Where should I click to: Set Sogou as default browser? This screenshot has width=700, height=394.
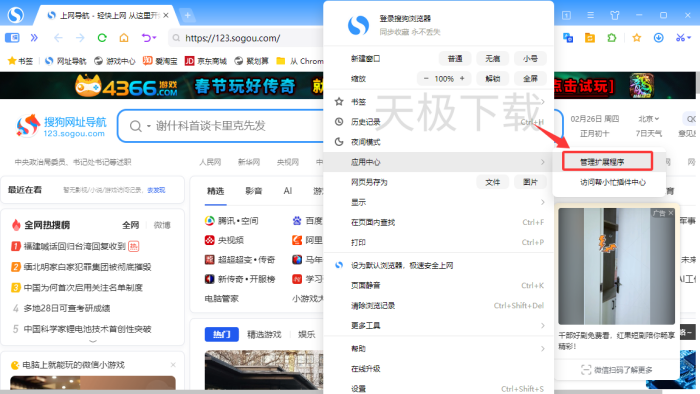coord(438,265)
